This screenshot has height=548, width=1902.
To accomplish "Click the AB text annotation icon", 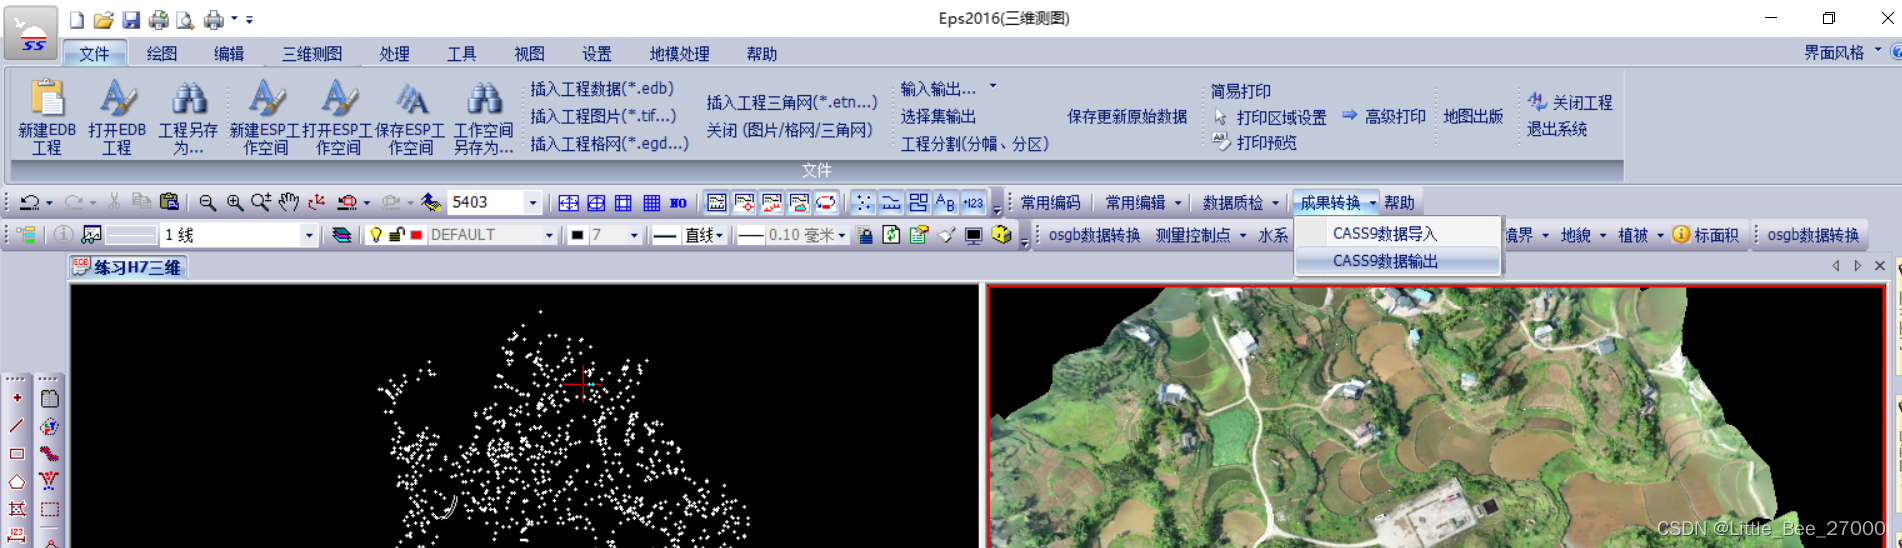I will point(945,203).
